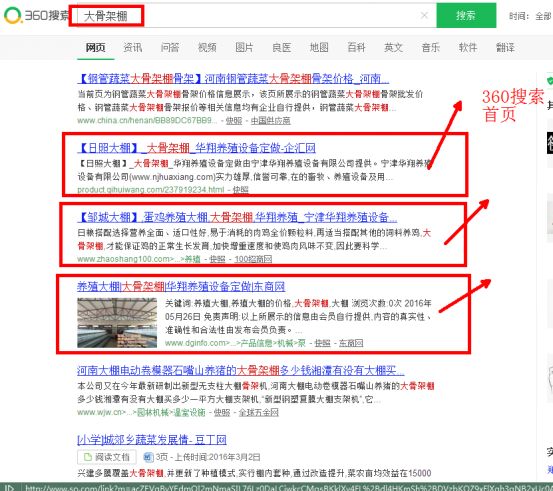Open the 良医 tab
The width and height of the screenshot is (553, 491).
[281, 47]
